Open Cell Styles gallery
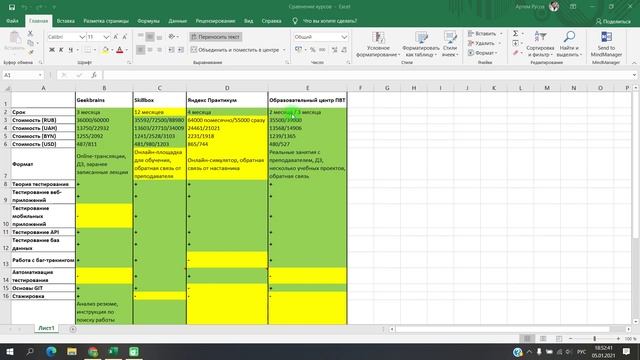 pyautogui.click(x=450, y=44)
